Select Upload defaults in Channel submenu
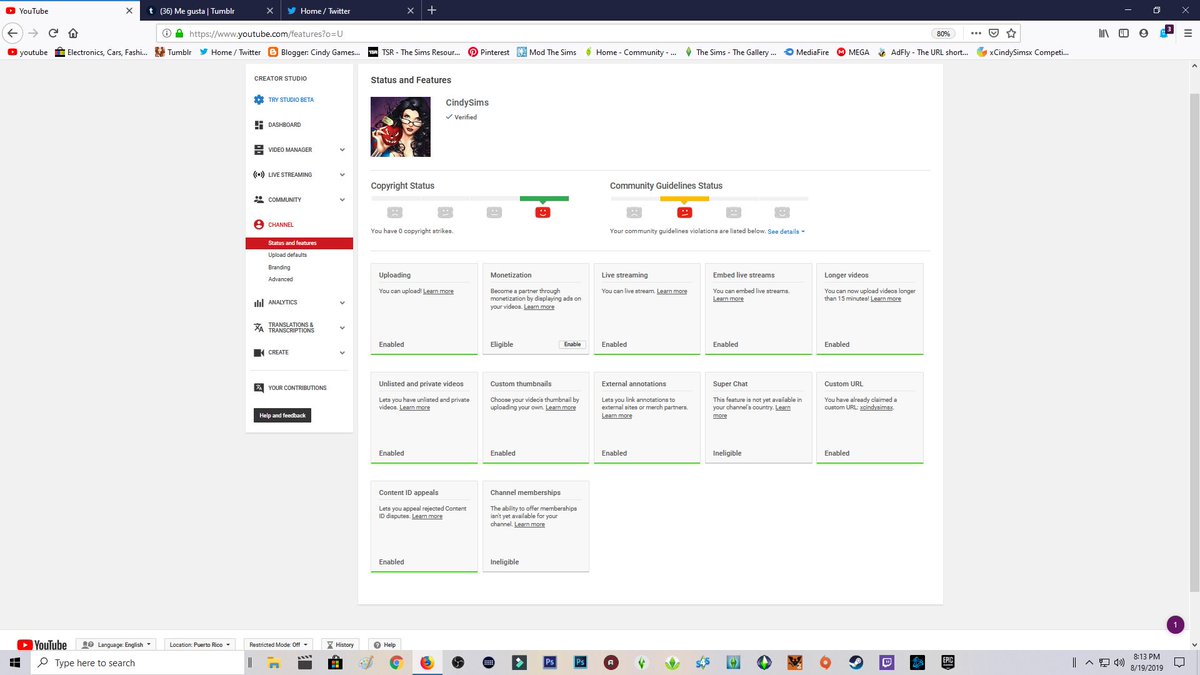The height and width of the screenshot is (675, 1200). click(x=288, y=255)
